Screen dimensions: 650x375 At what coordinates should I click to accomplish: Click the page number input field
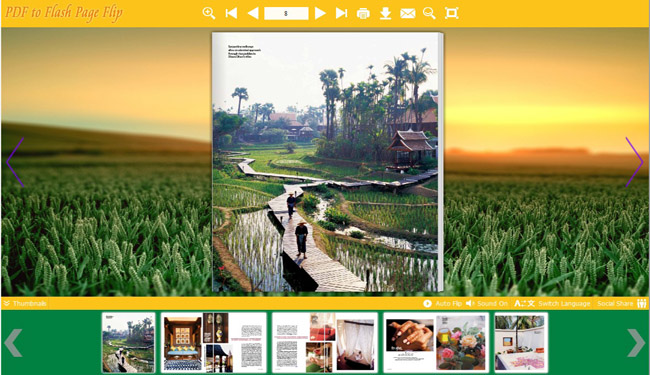(286, 13)
